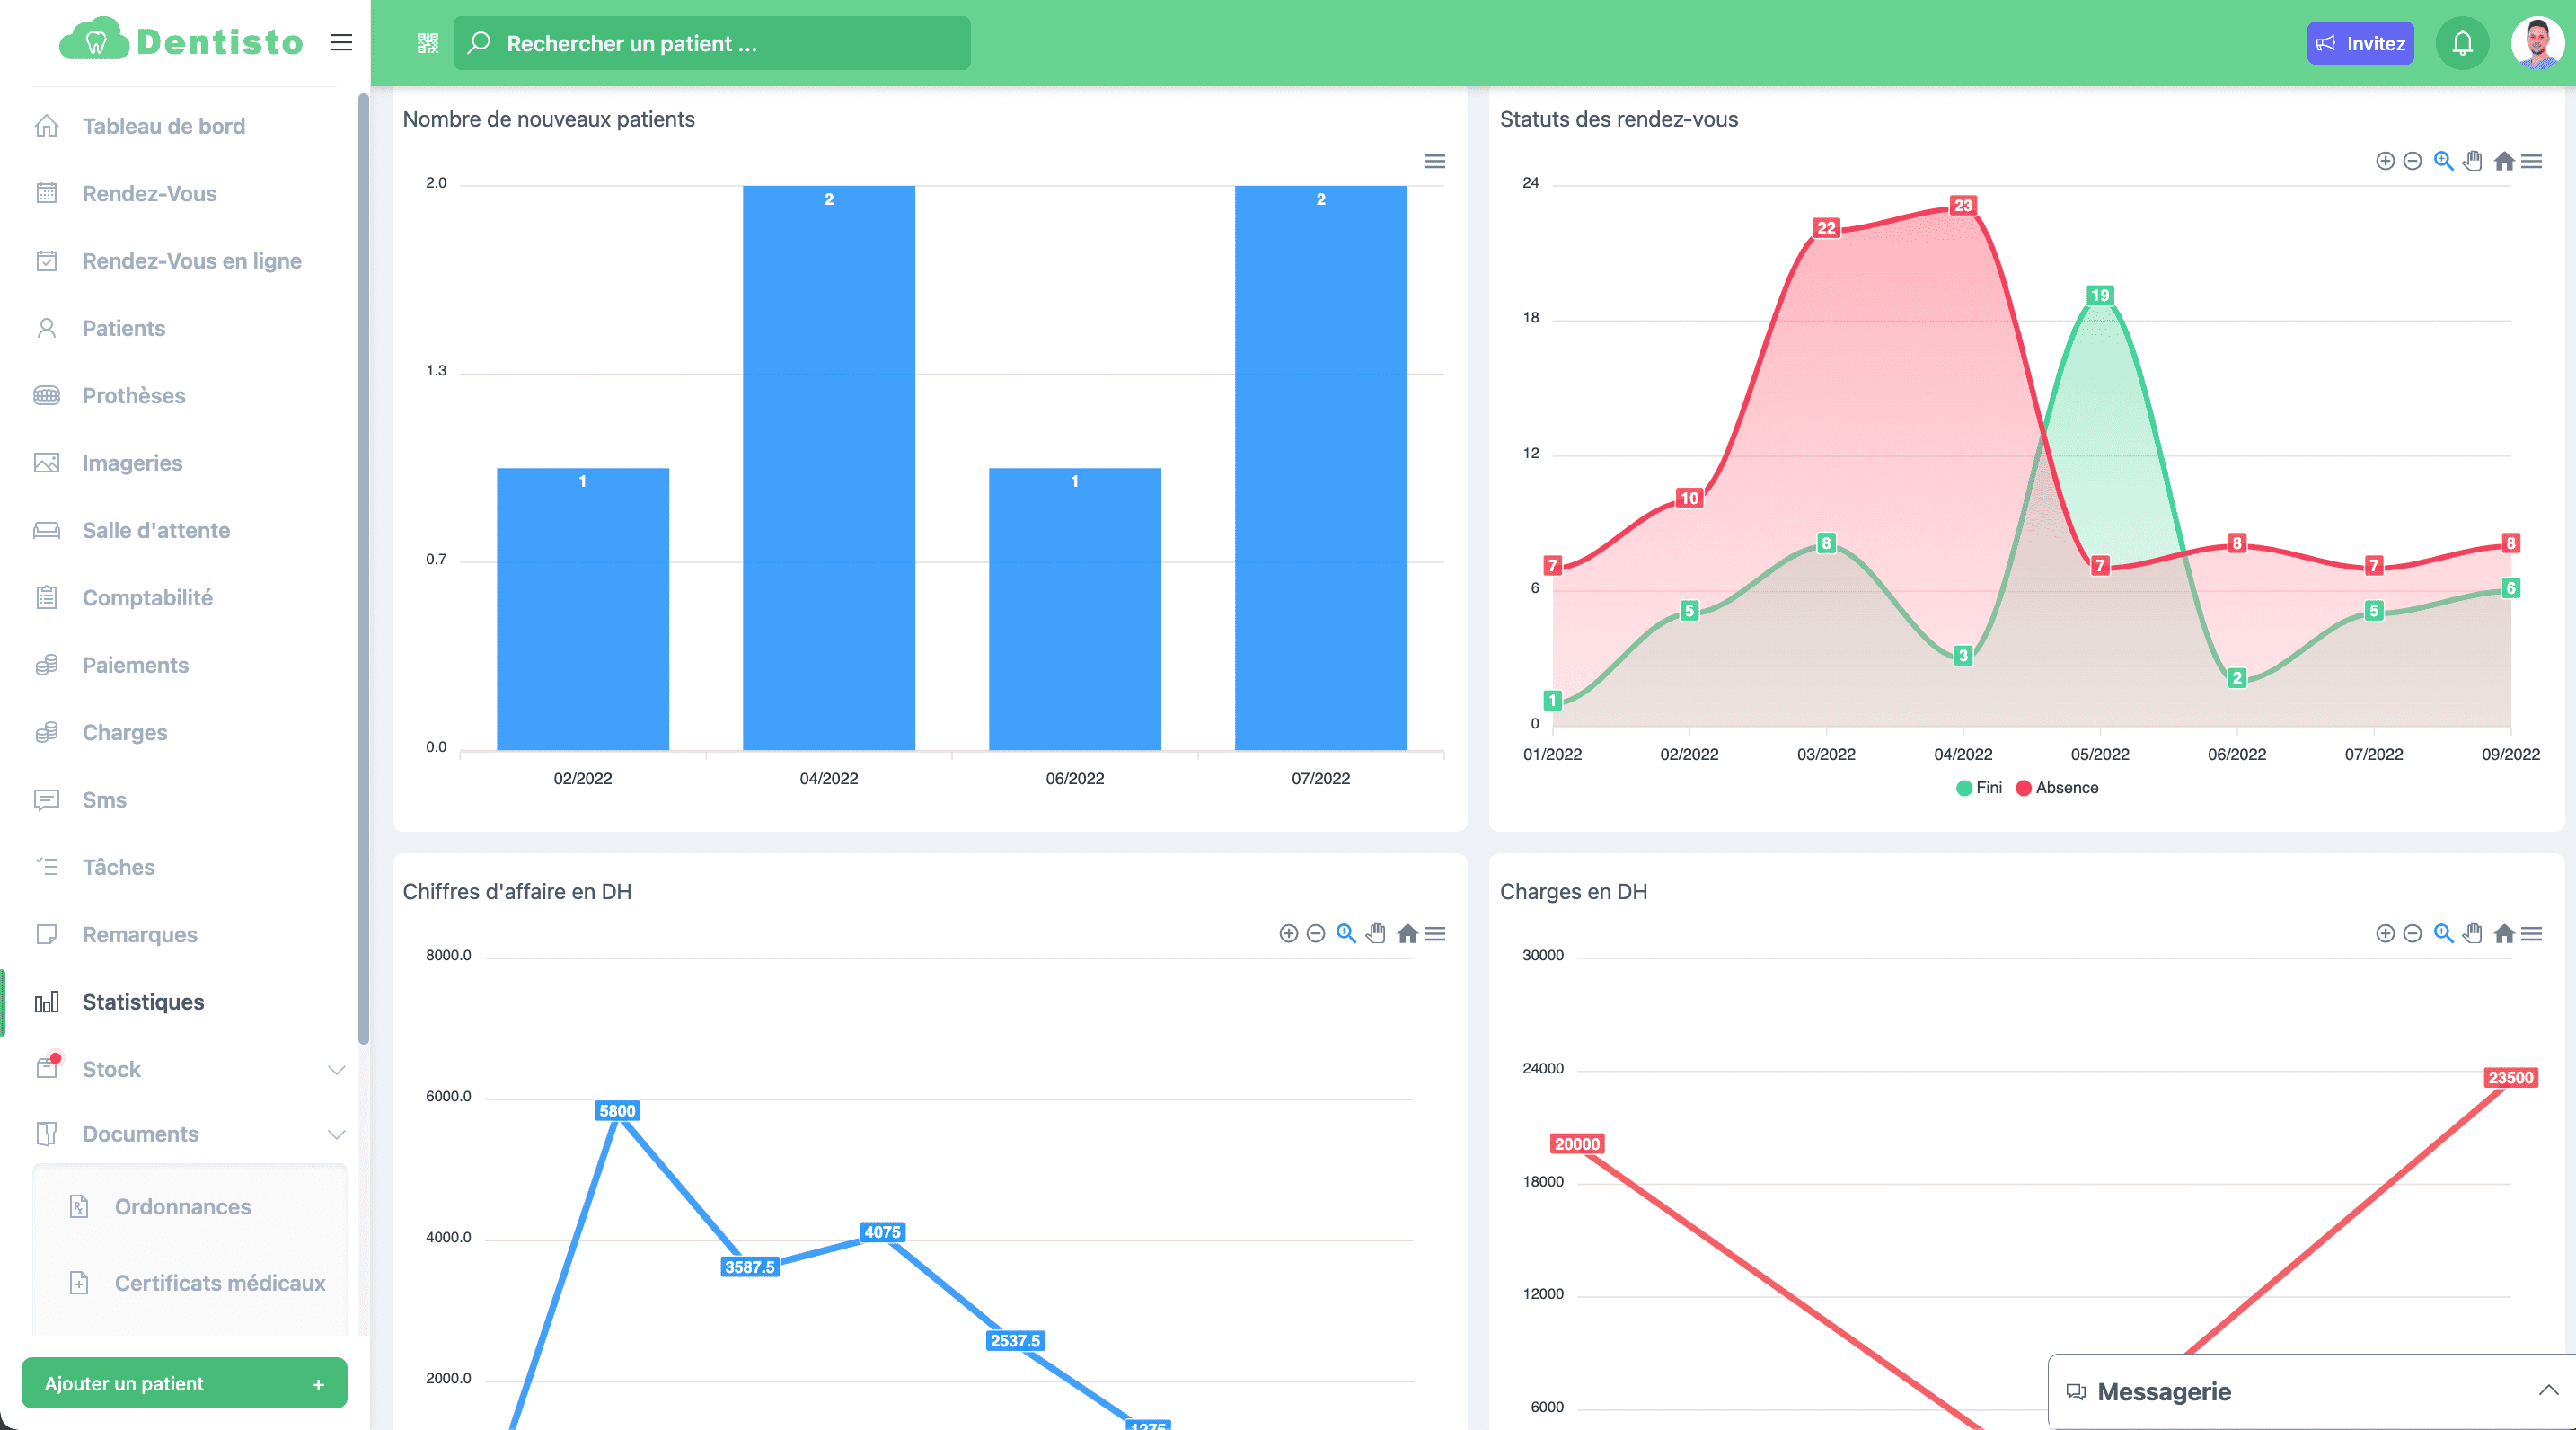
Task: Select panning hand tool in Charges chart
Action: 2472,933
